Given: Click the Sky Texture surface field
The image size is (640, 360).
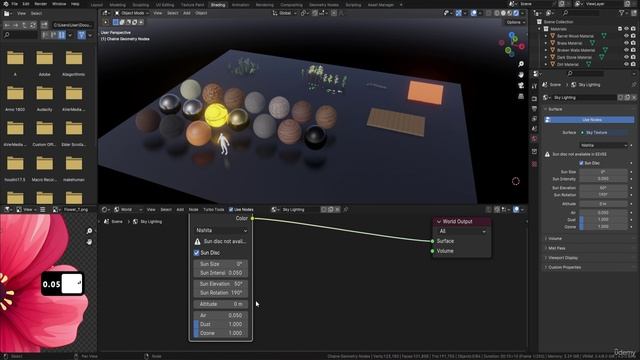Looking at the screenshot, I should pyautogui.click(x=604, y=133).
